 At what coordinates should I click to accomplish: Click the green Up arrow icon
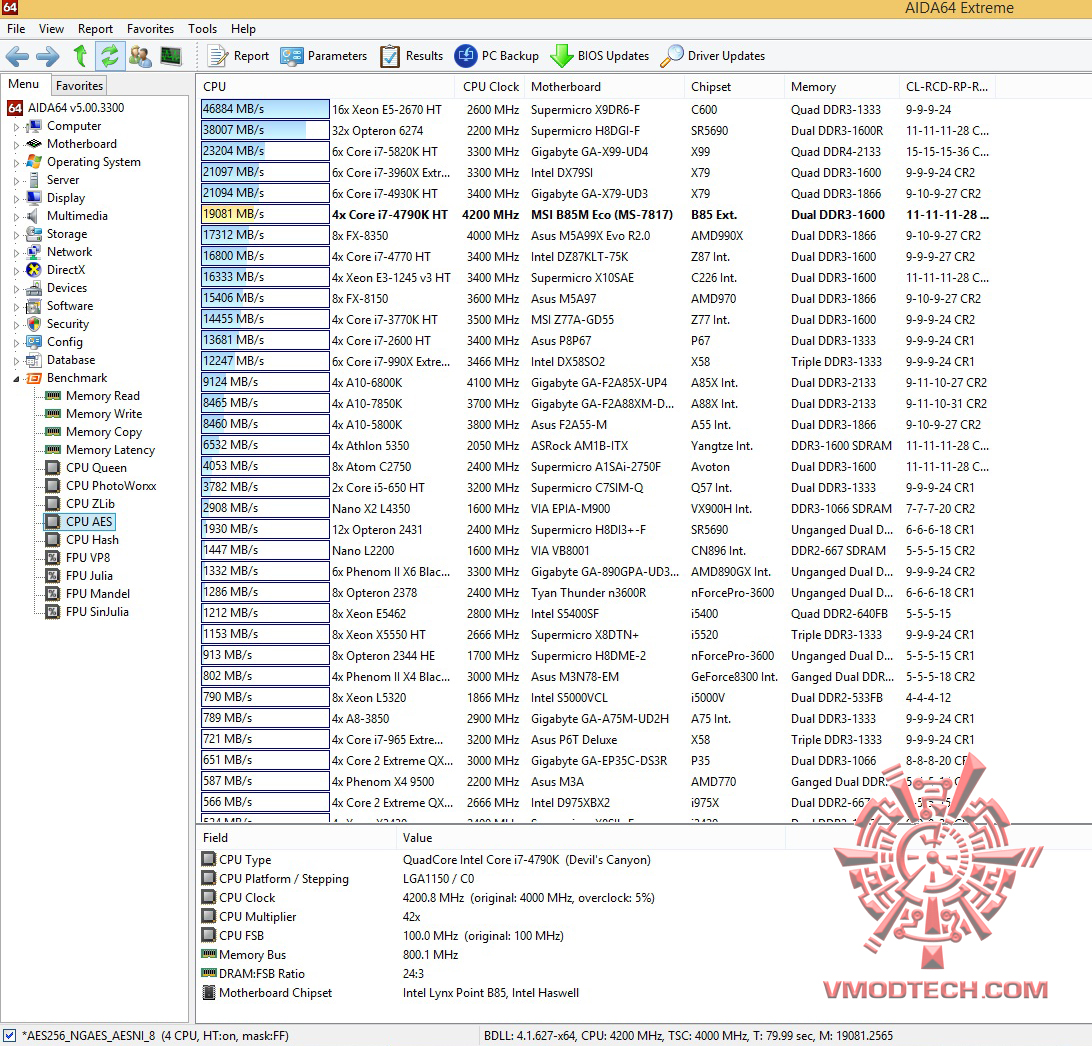click(80, 56)
